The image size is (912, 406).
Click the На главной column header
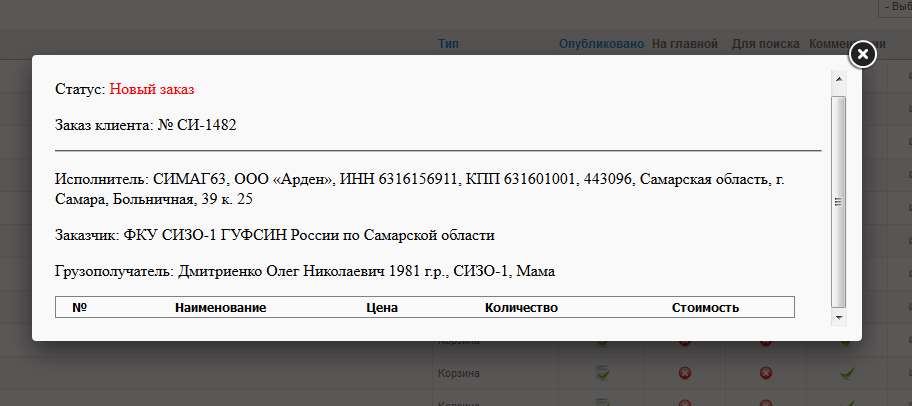click(685, 44)
